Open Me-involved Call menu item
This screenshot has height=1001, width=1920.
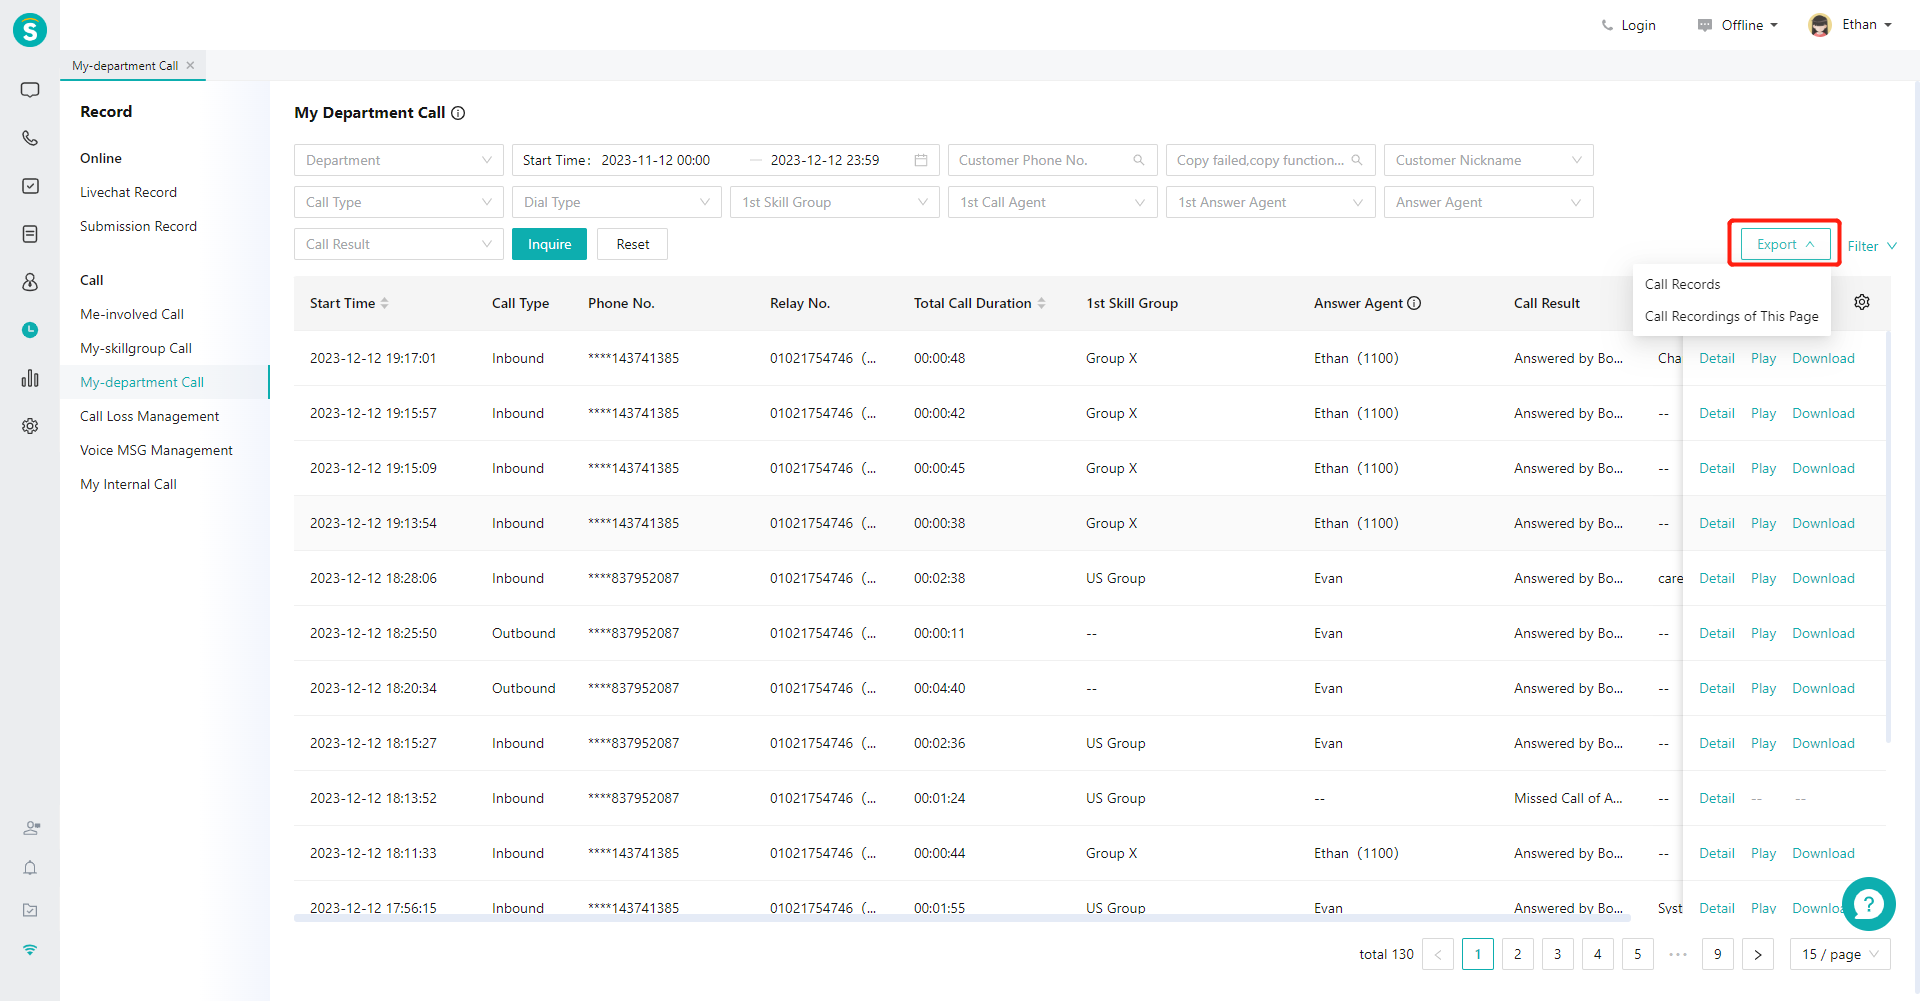[132, 314]
